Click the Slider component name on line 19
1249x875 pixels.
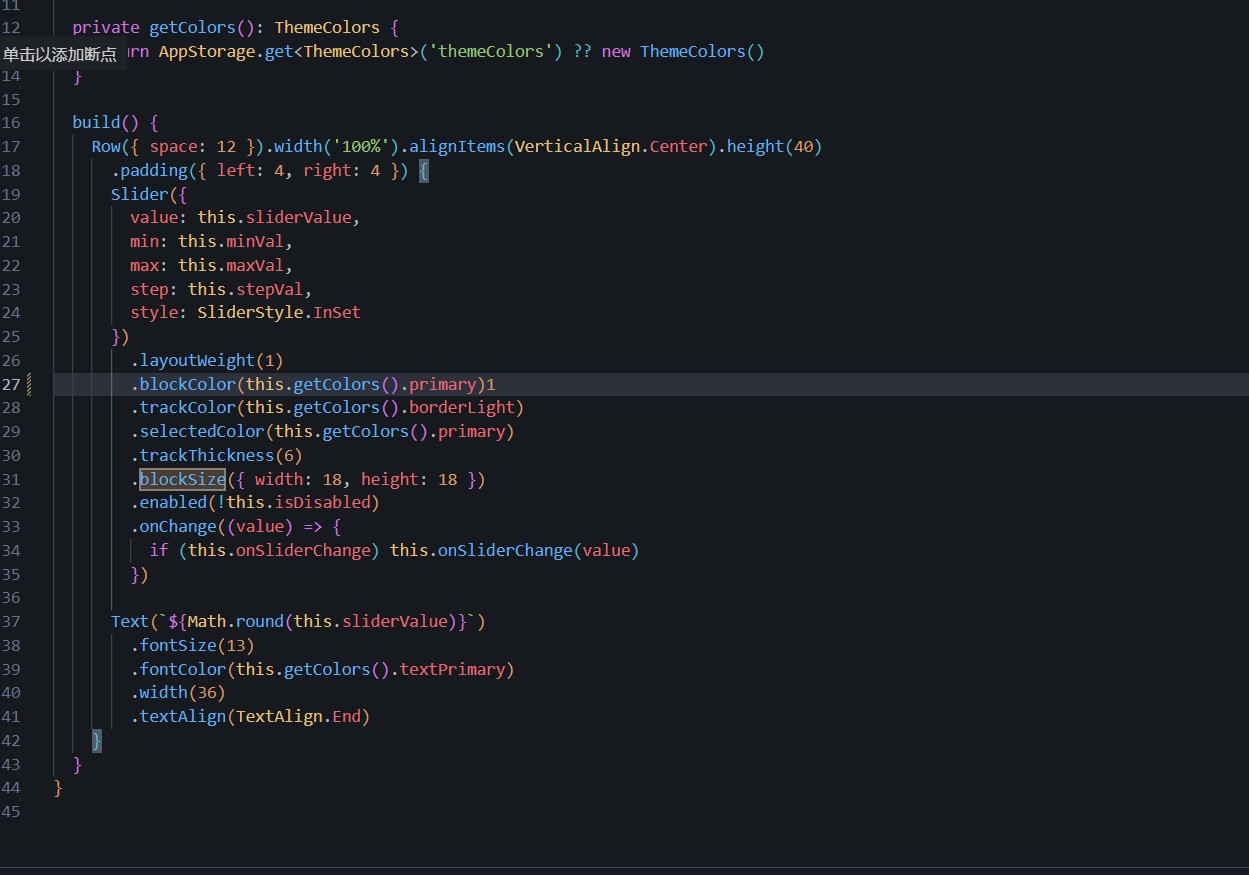click(139, 194)
